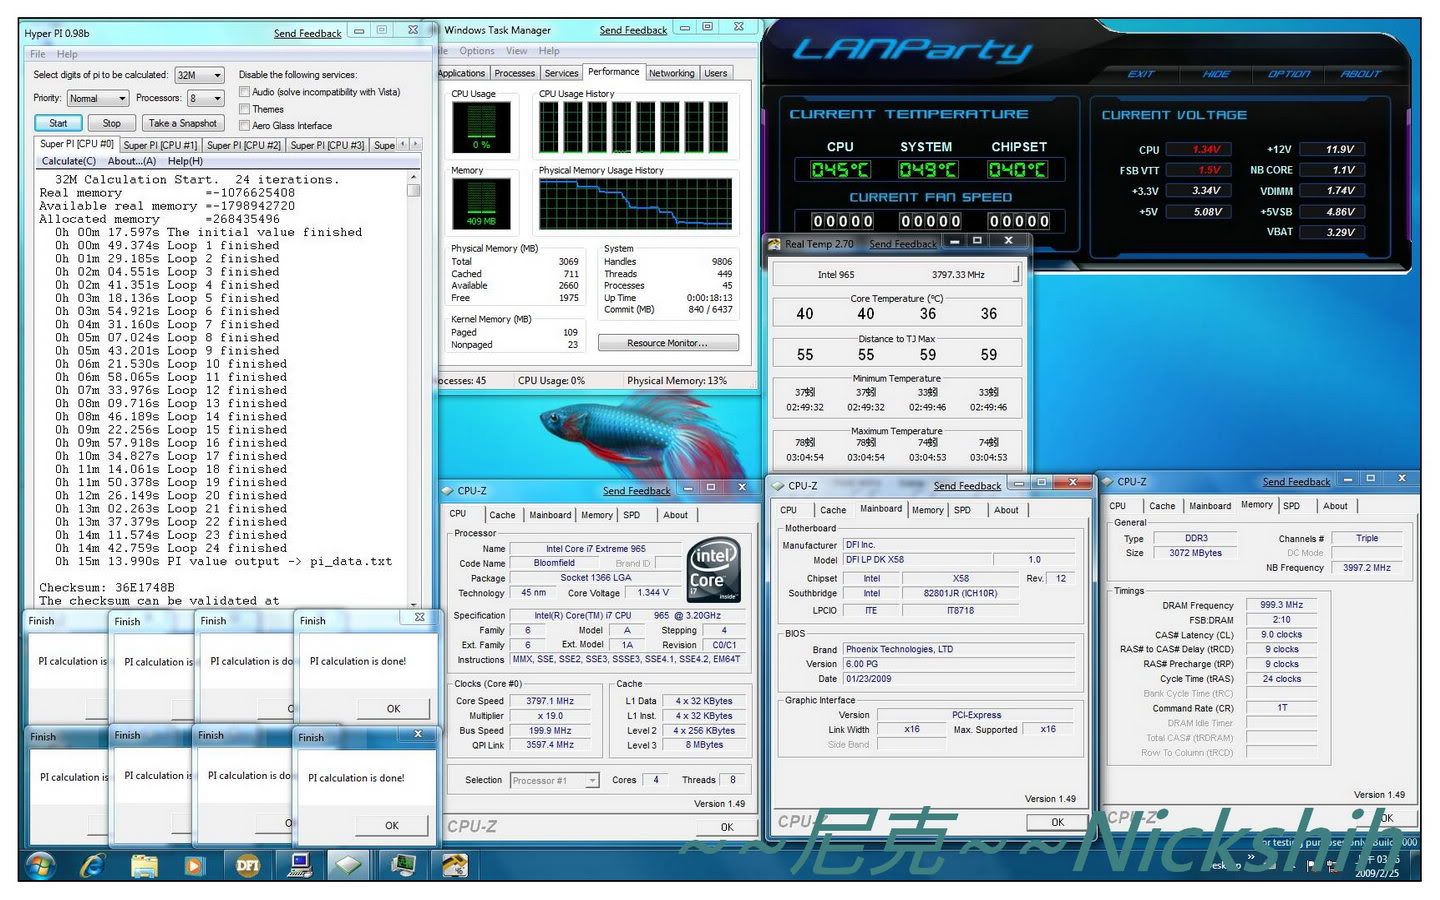The height and width of the screenshot is (900, 1440).
Task: Open Task Manager taskbar icon with green monitor
Action: coord(403,864)
